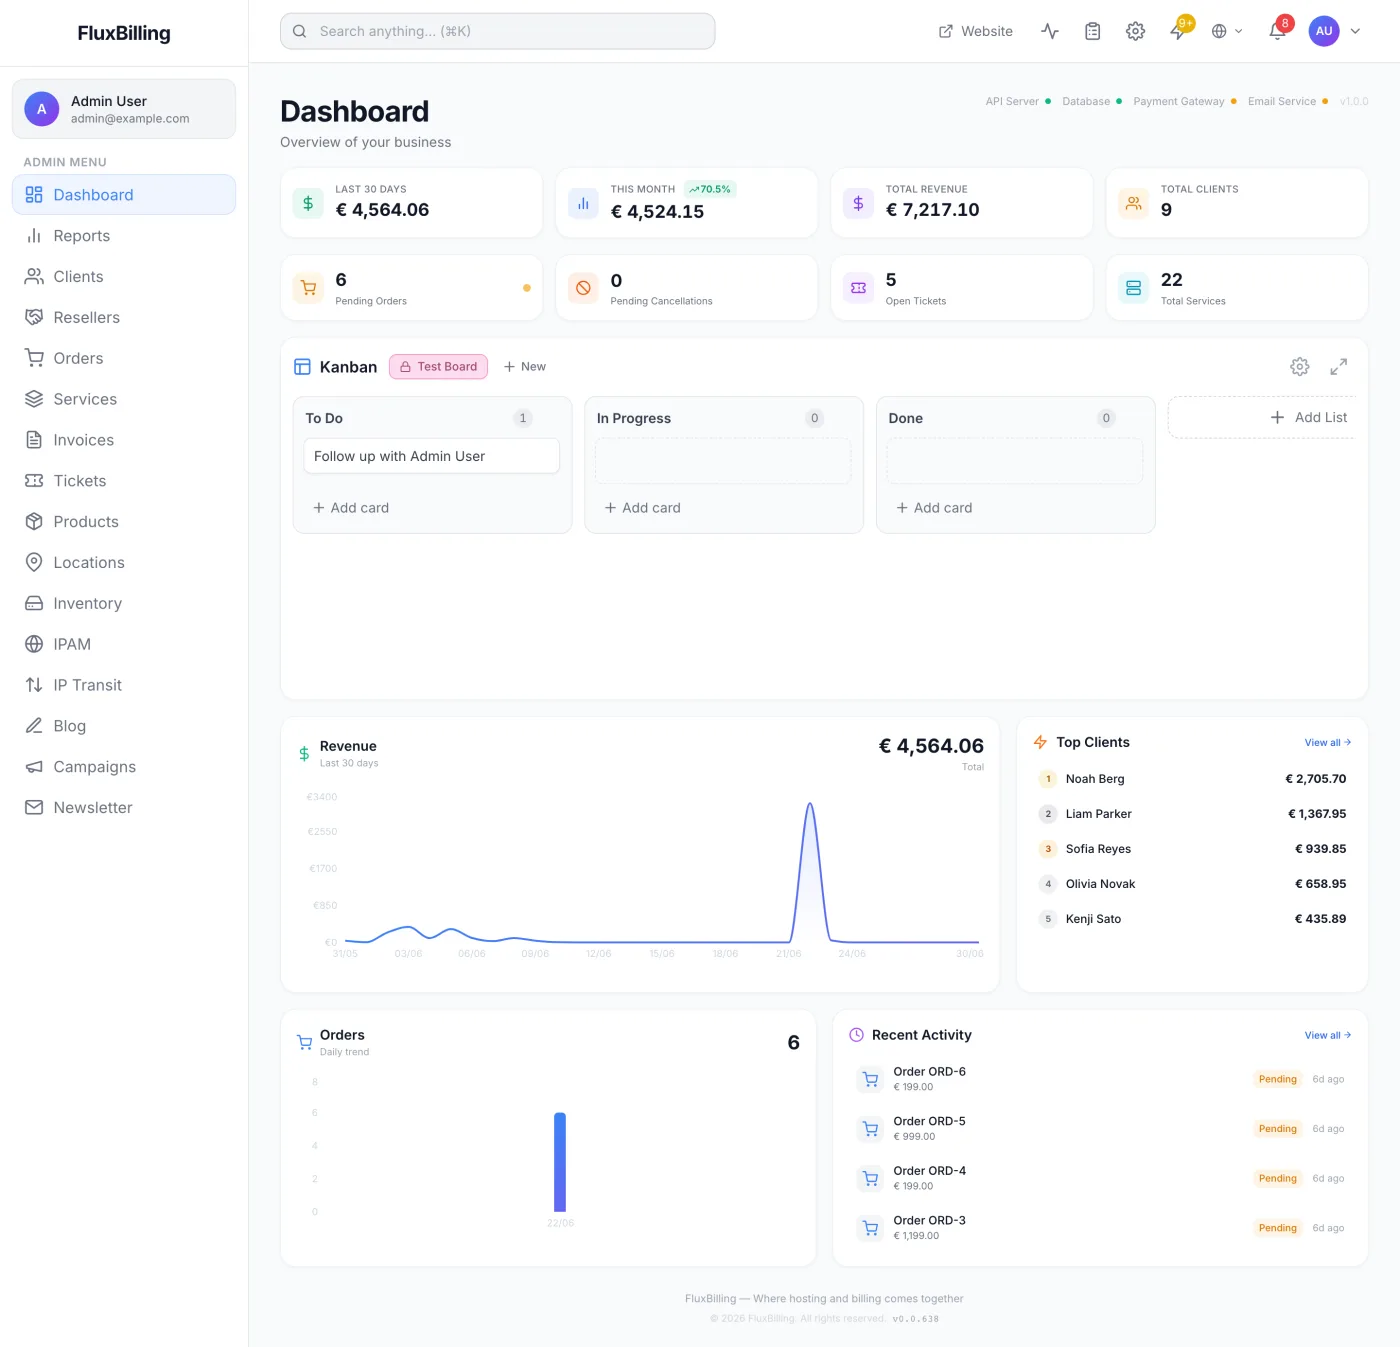Click the Database status indicator
Image resolution: width=1400 pixels, height=1347 pixels.
(x=1092, y=101)
